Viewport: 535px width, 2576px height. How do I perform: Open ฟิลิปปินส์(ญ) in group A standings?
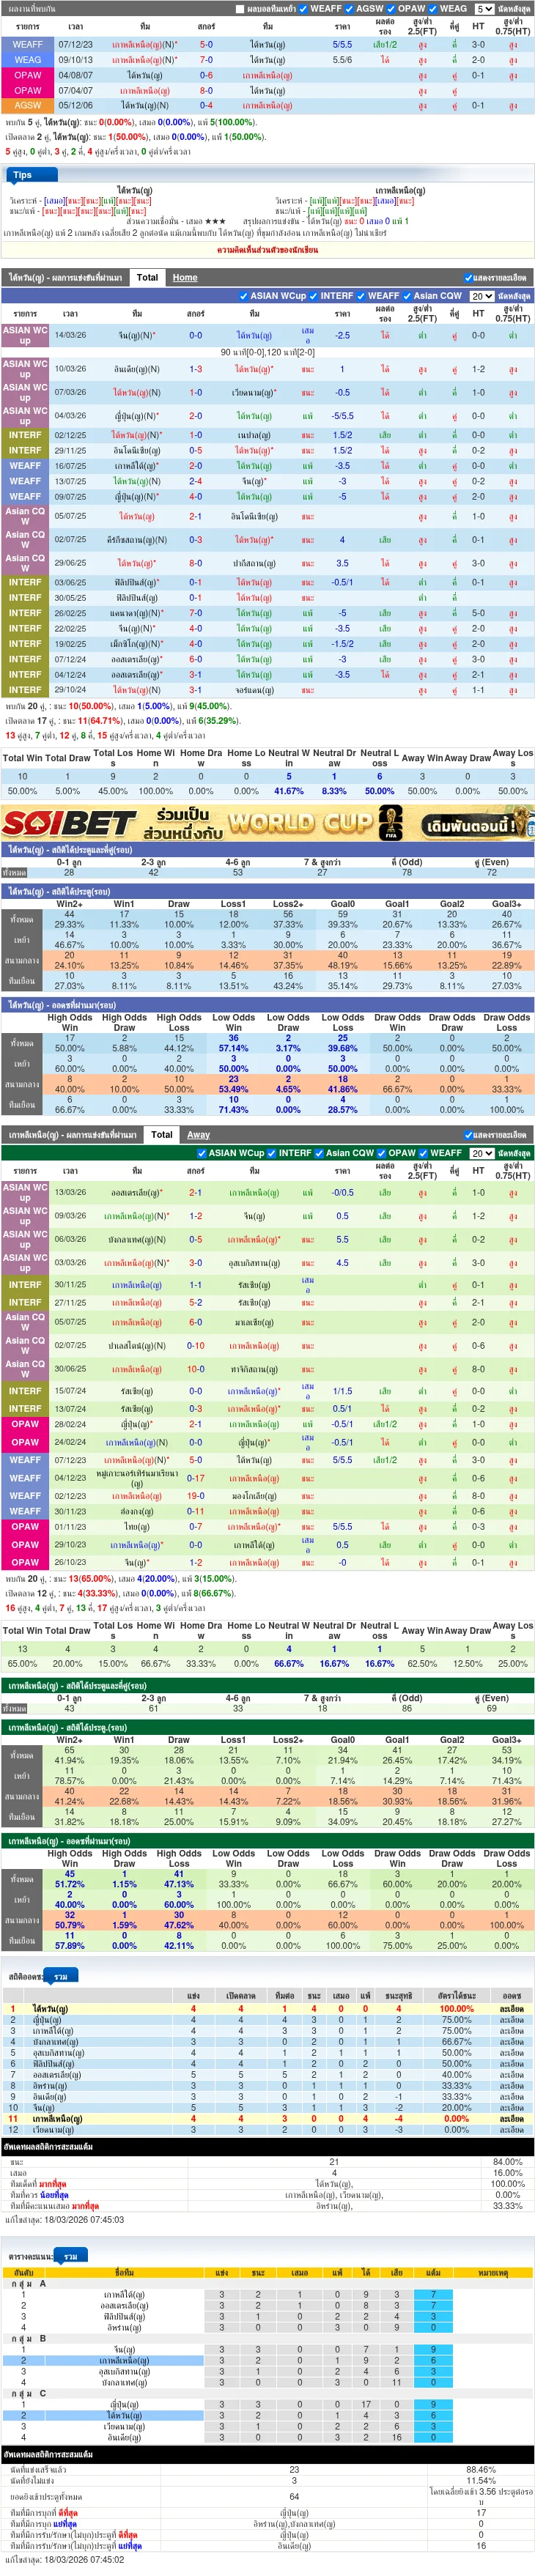click(124, 2316)
